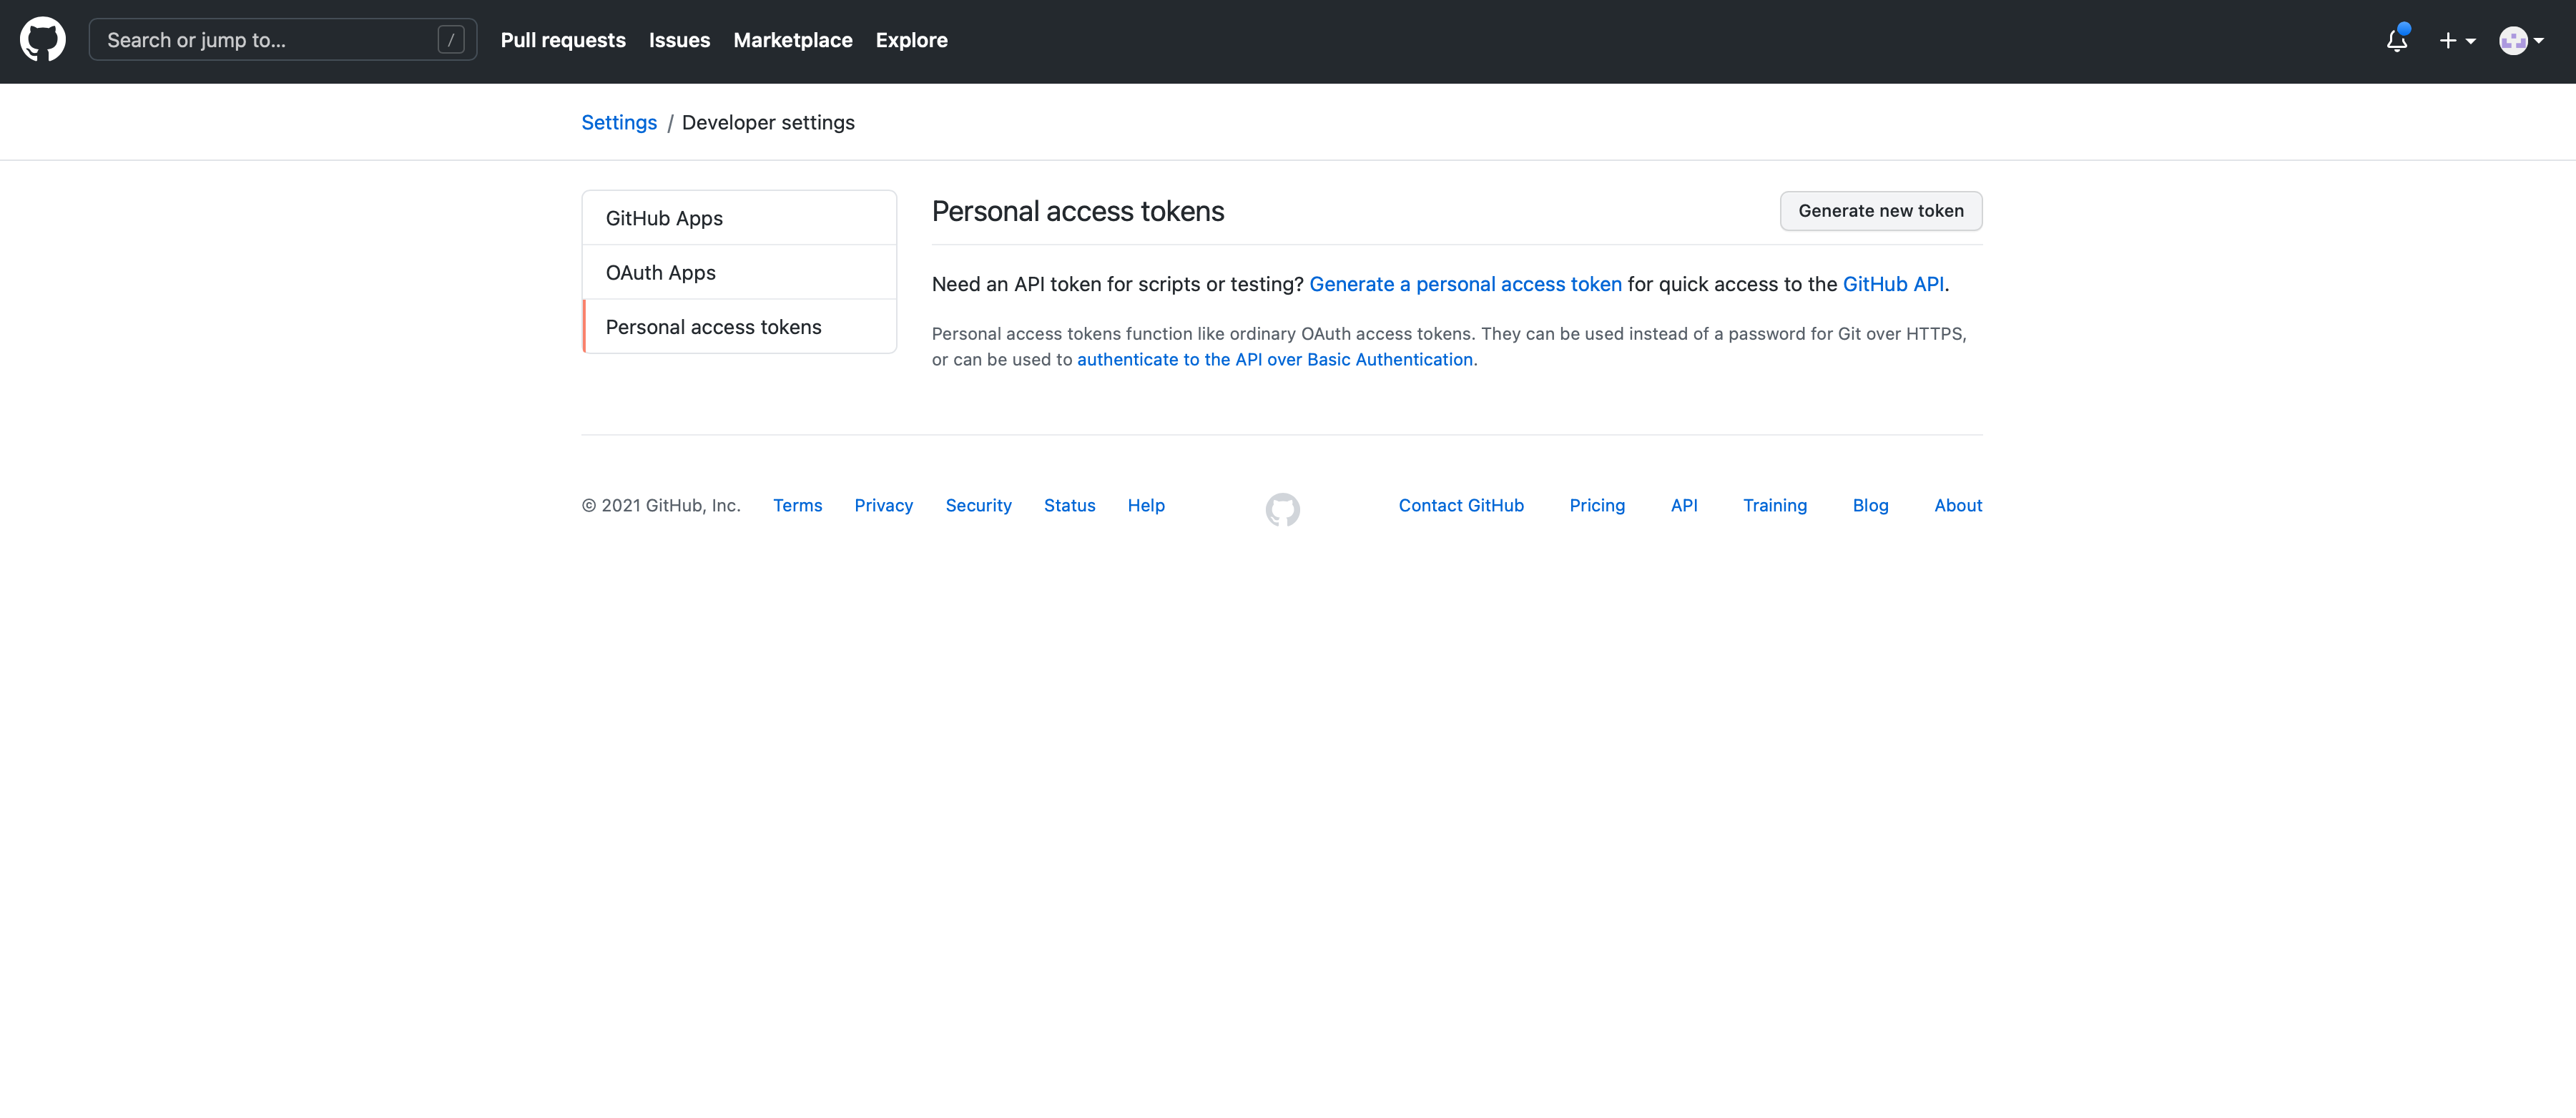2576x1118 pixels.
Task: Open the About footer link
Action: coord(1958,505)
